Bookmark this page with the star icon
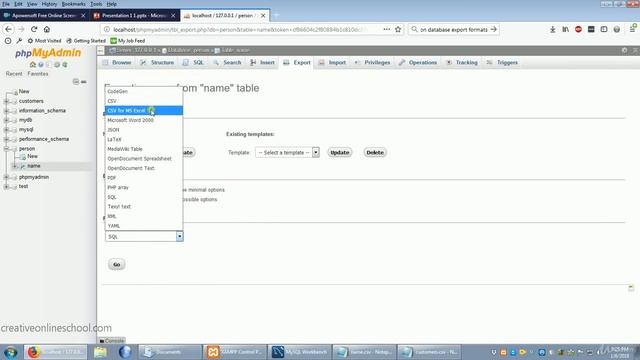This screenshot has width=640, height=360. pyautogui.click(x=398, y=29)
